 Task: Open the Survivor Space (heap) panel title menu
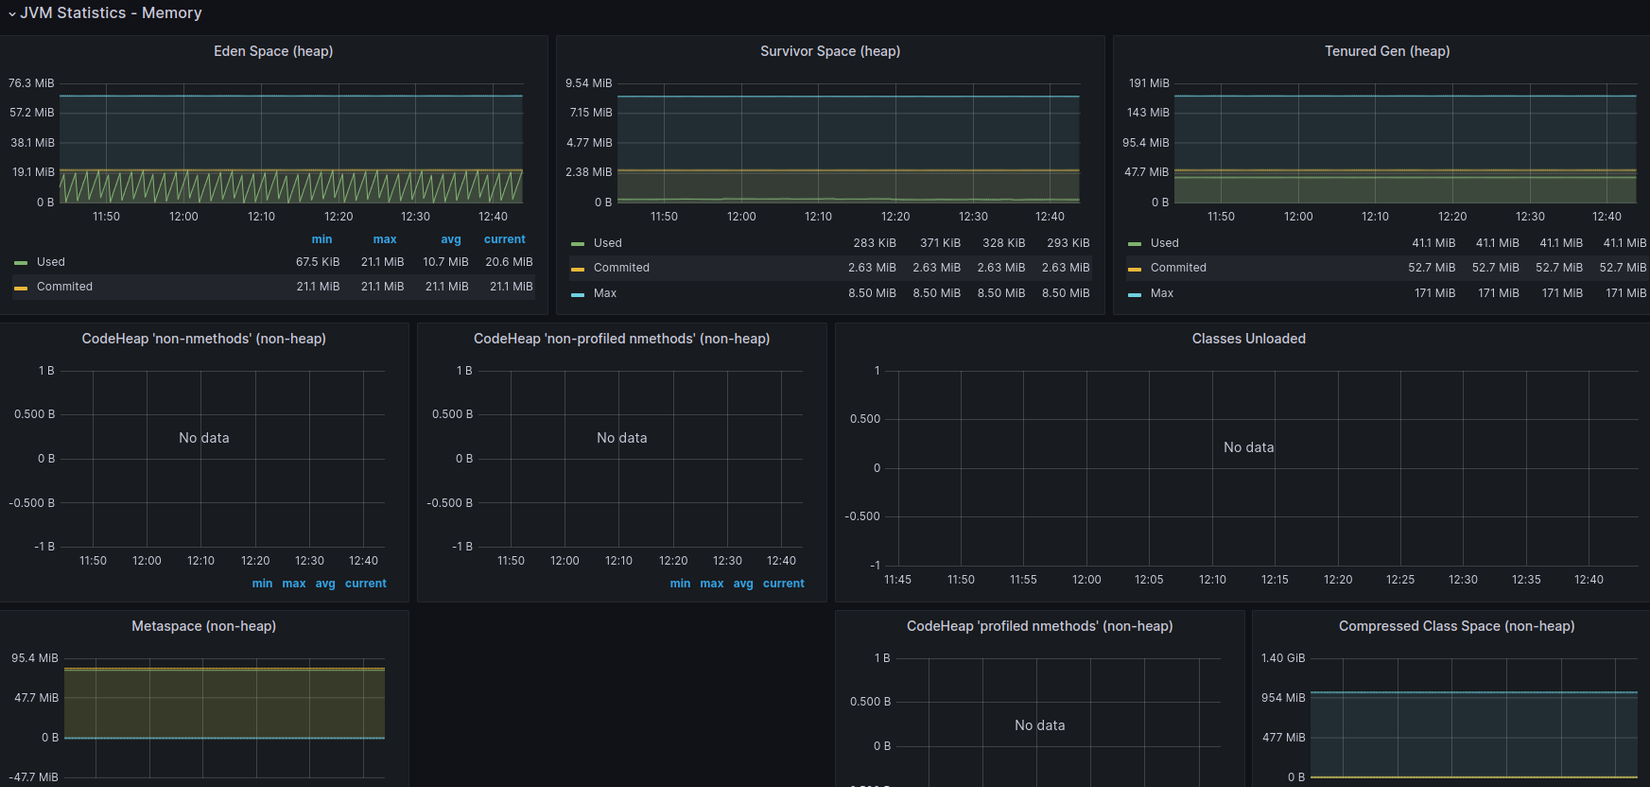pos(830,51)
